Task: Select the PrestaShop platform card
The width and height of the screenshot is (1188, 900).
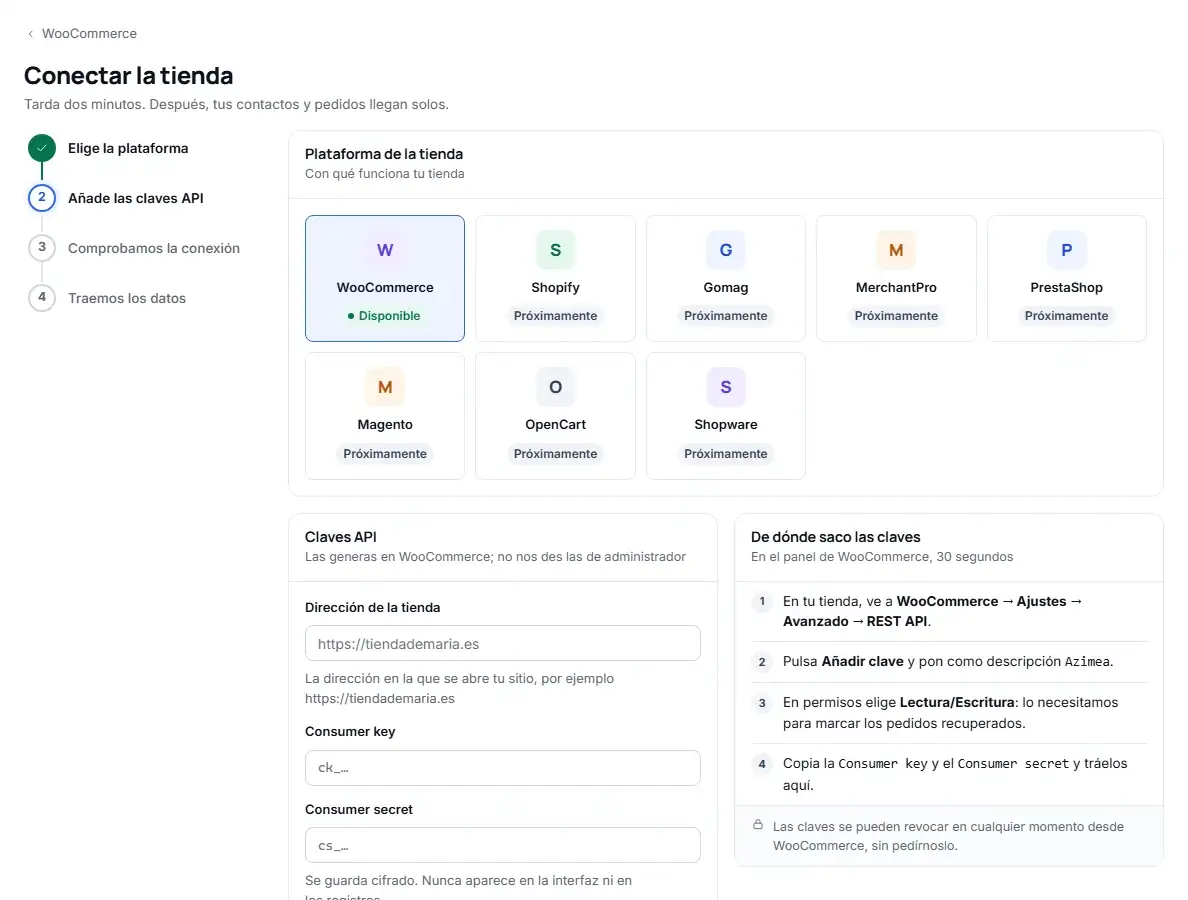Action: click(x=1067, y=278)
